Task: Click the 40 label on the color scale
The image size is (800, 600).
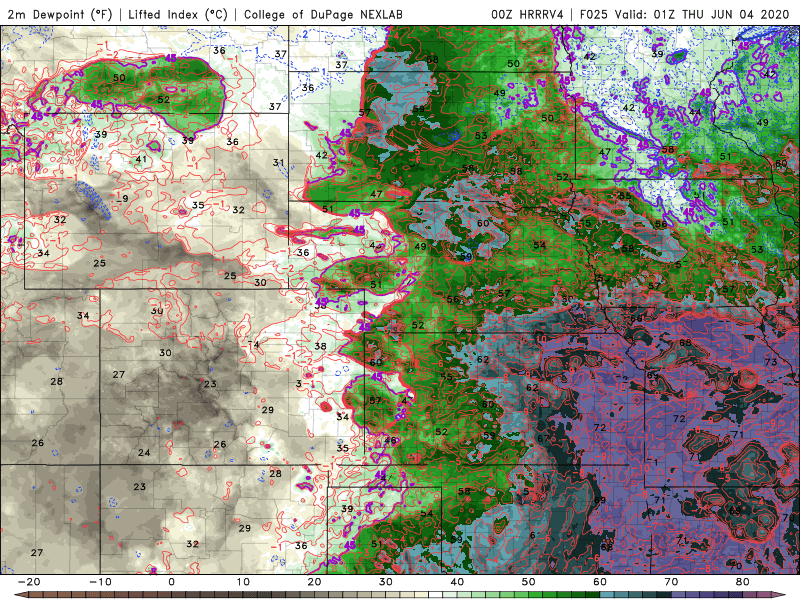Action: point(457,582)
